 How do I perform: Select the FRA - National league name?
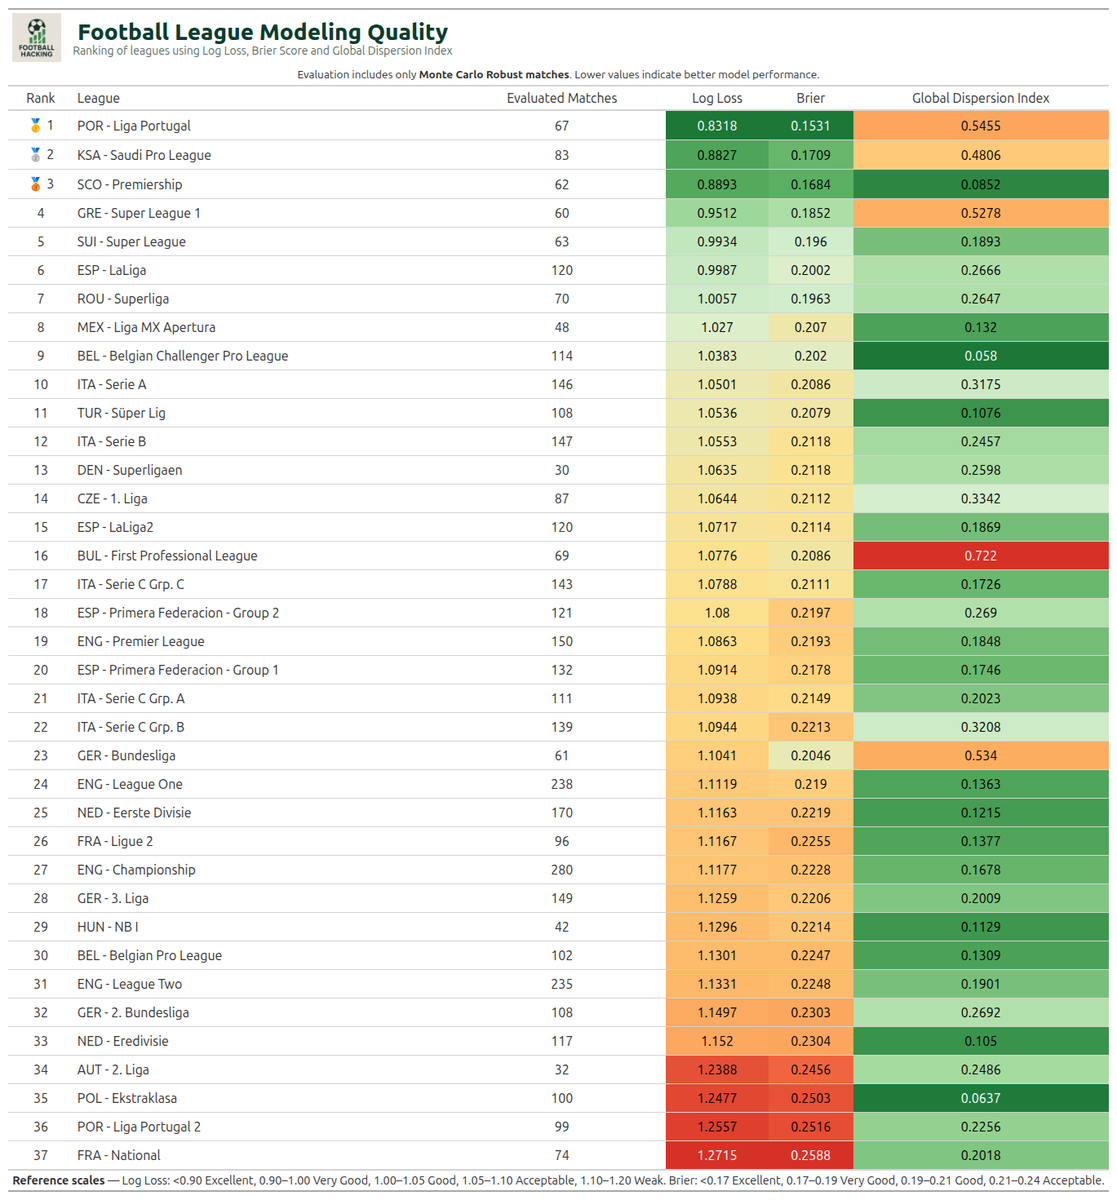coord(119,1155)
